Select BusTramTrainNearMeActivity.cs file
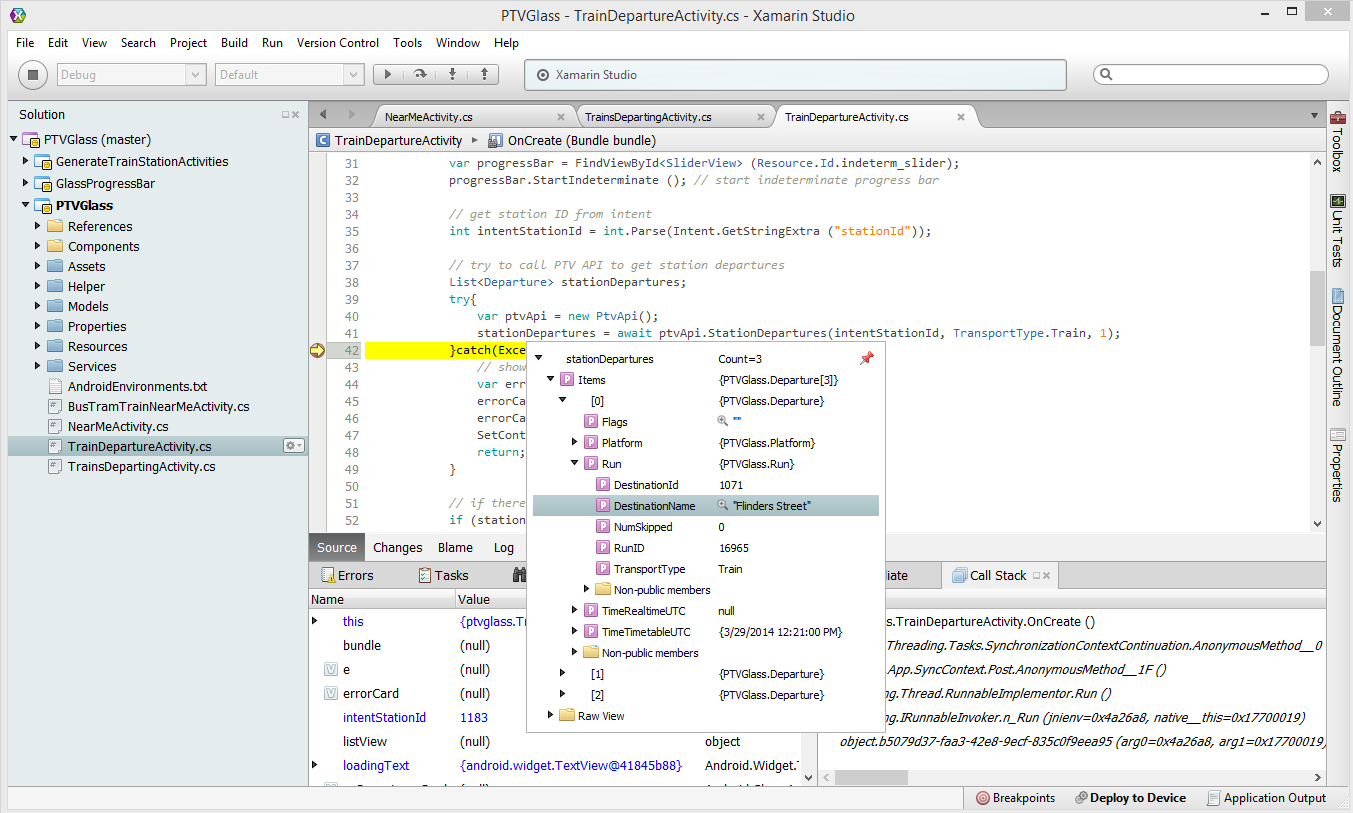1353x813 pixels. click(x=158, y=406)
